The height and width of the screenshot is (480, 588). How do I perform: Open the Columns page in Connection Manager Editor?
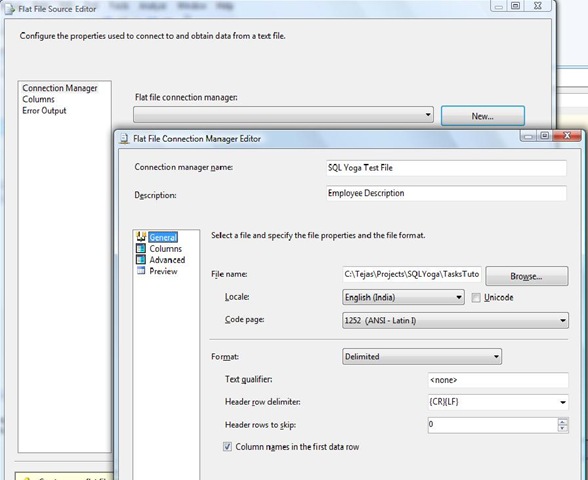165,249
